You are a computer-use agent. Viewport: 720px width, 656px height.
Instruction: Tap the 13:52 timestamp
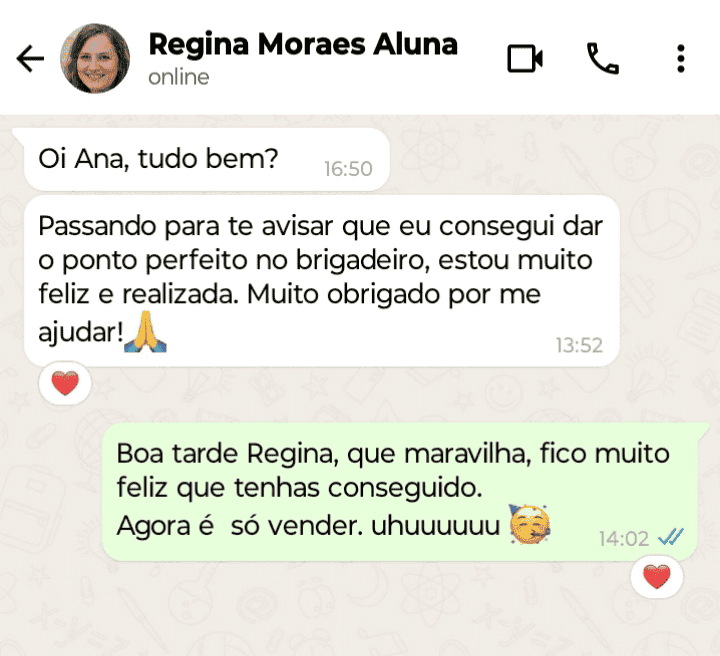click(x=579, y=345)
